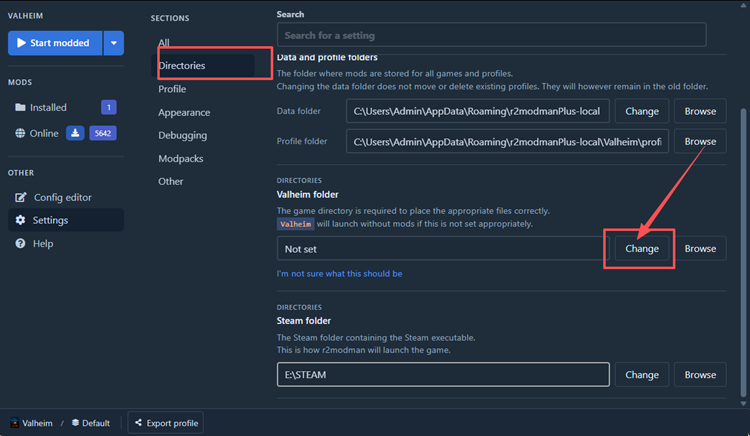Select Settings in the sidebar
Screen dimensions: 750x436
66,220
